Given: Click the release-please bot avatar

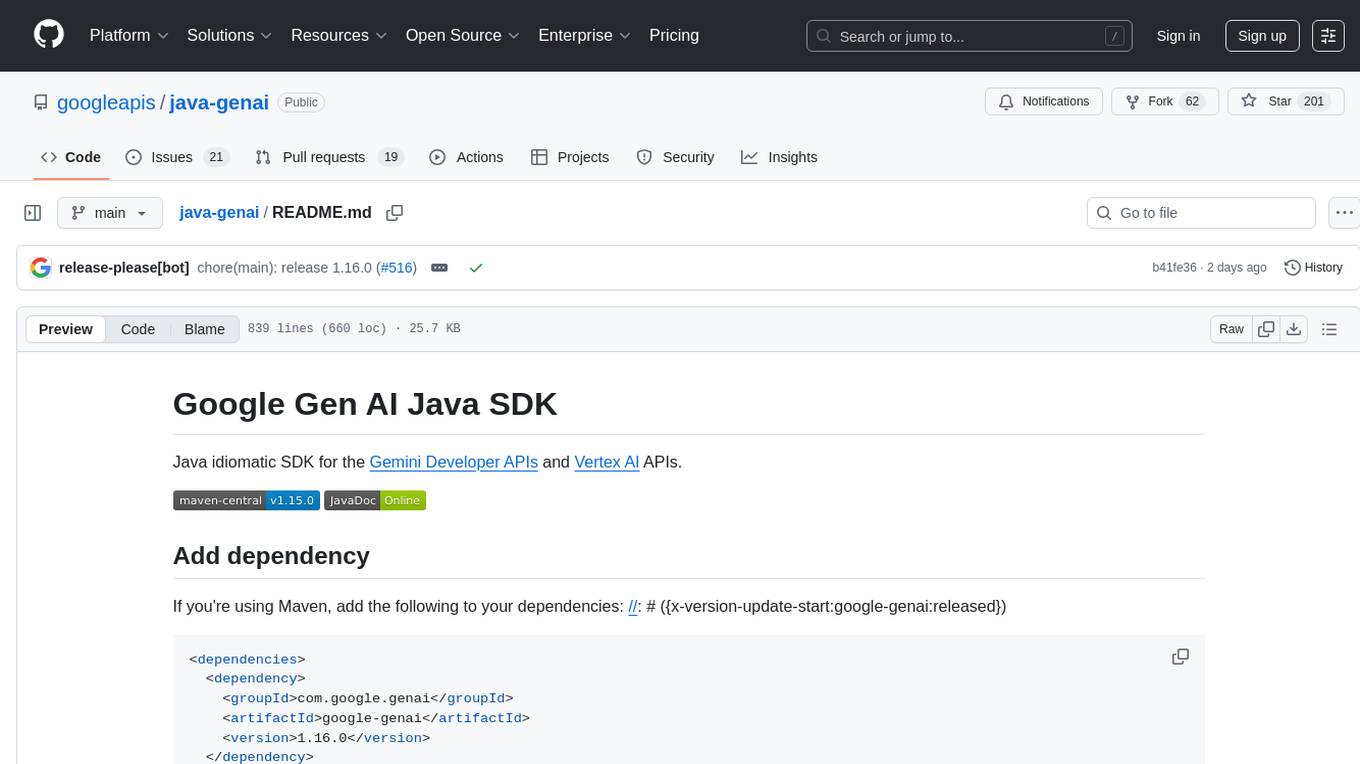Looking at the screenshot, I should click(x=41, y=268).
